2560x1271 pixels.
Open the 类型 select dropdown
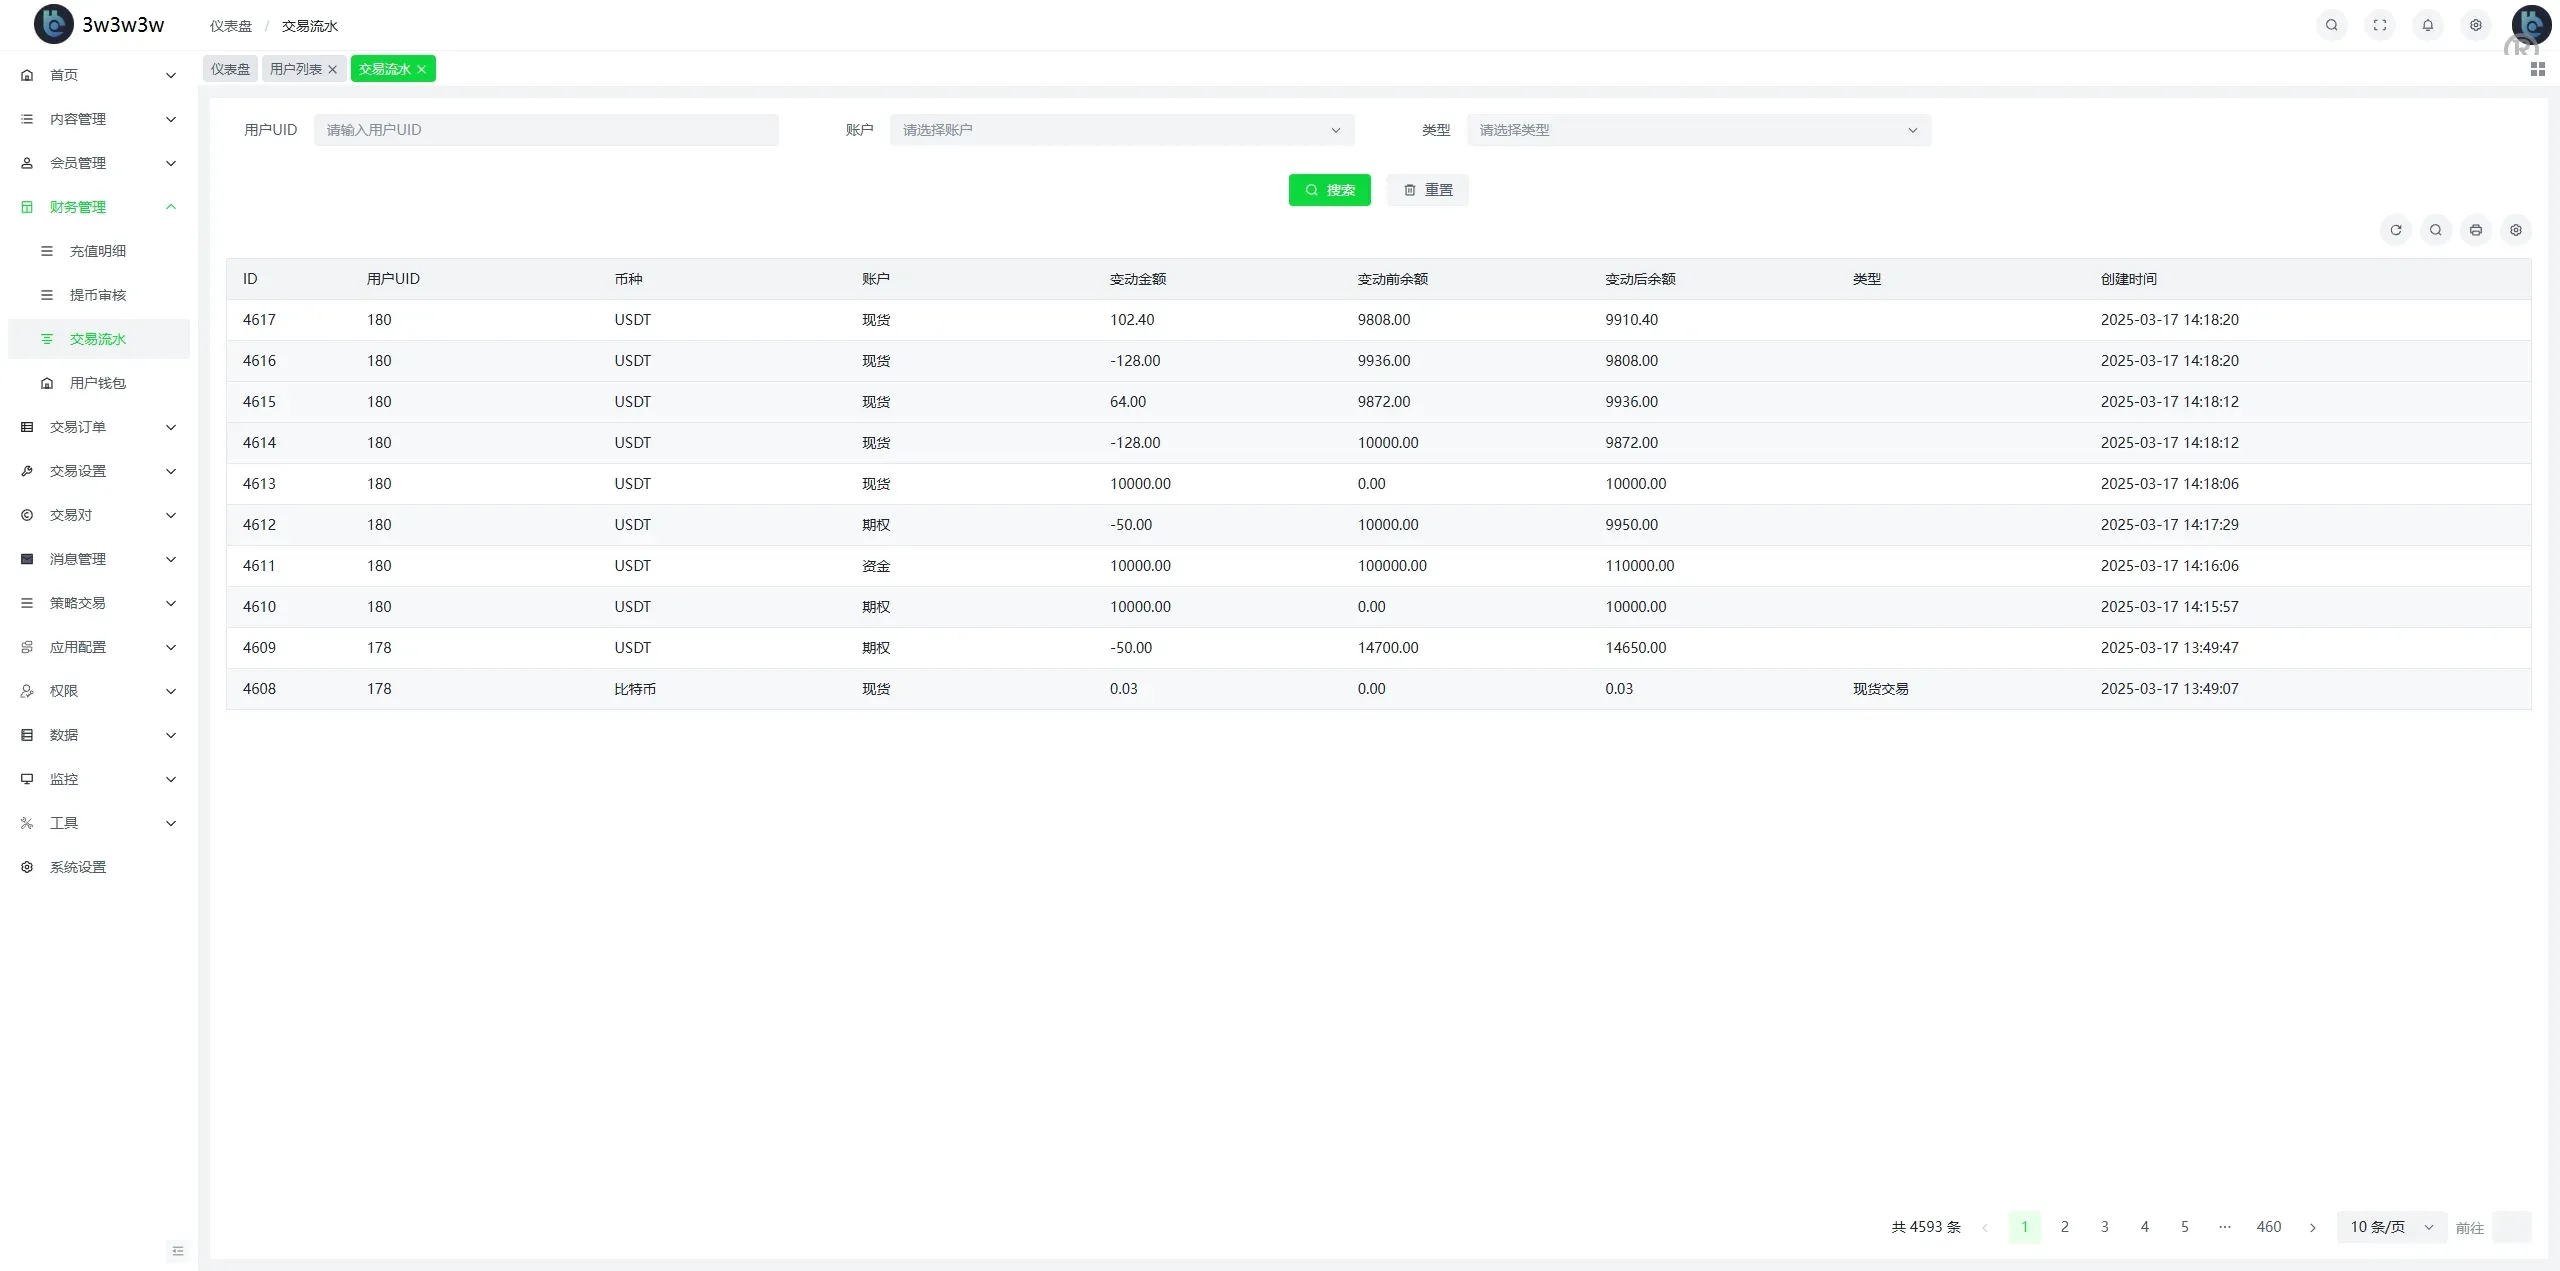point(1698,130)
